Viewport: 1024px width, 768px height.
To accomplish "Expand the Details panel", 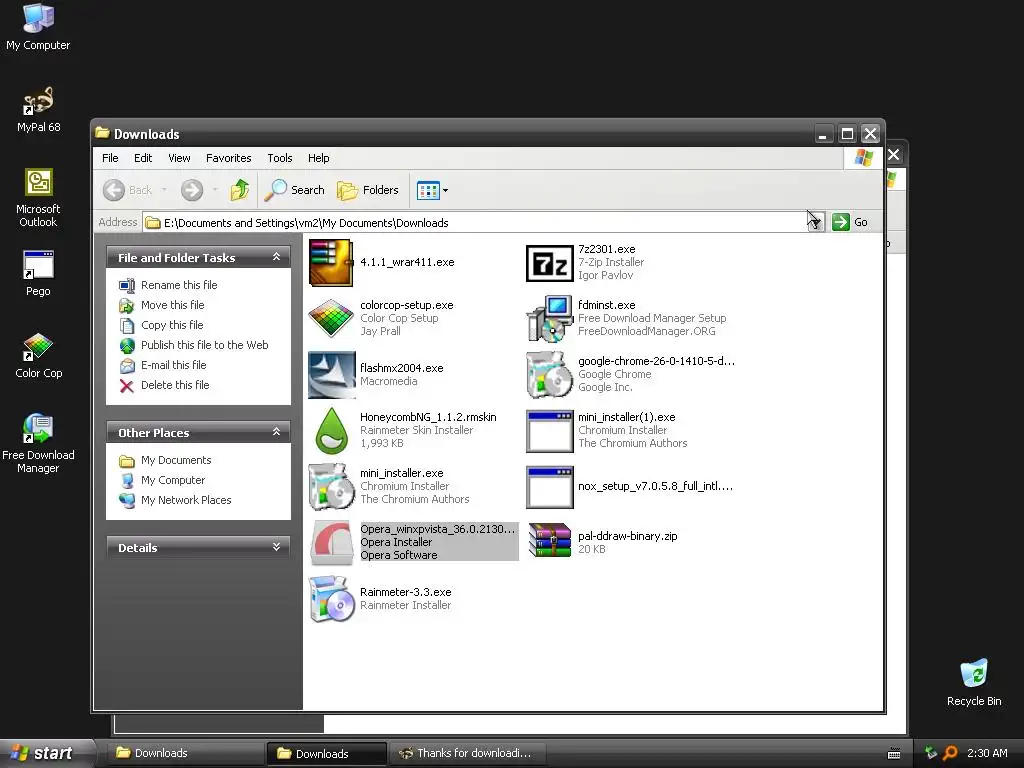I will (276, 547).
